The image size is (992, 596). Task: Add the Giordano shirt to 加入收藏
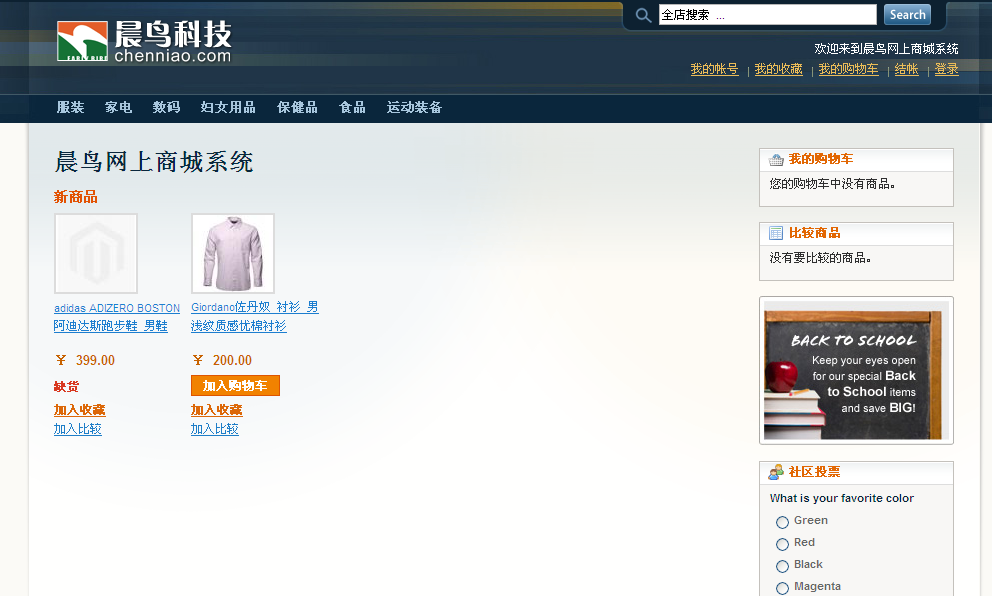(216, 410)
